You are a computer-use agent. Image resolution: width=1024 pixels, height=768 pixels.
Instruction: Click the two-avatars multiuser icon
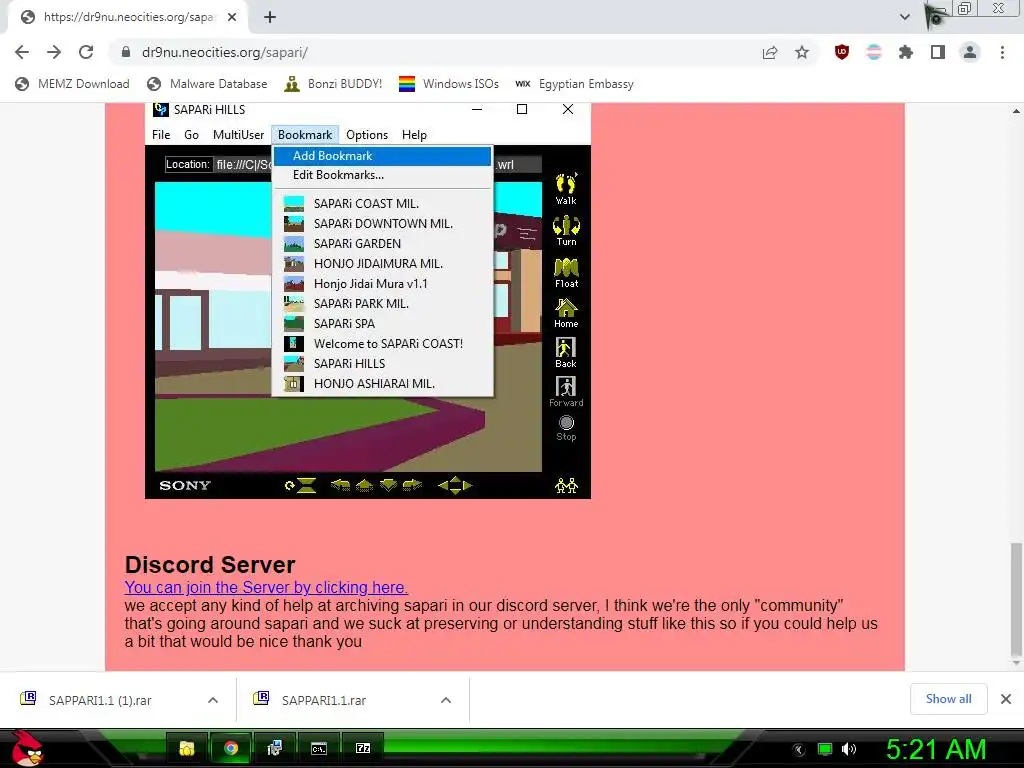[566, 485]
